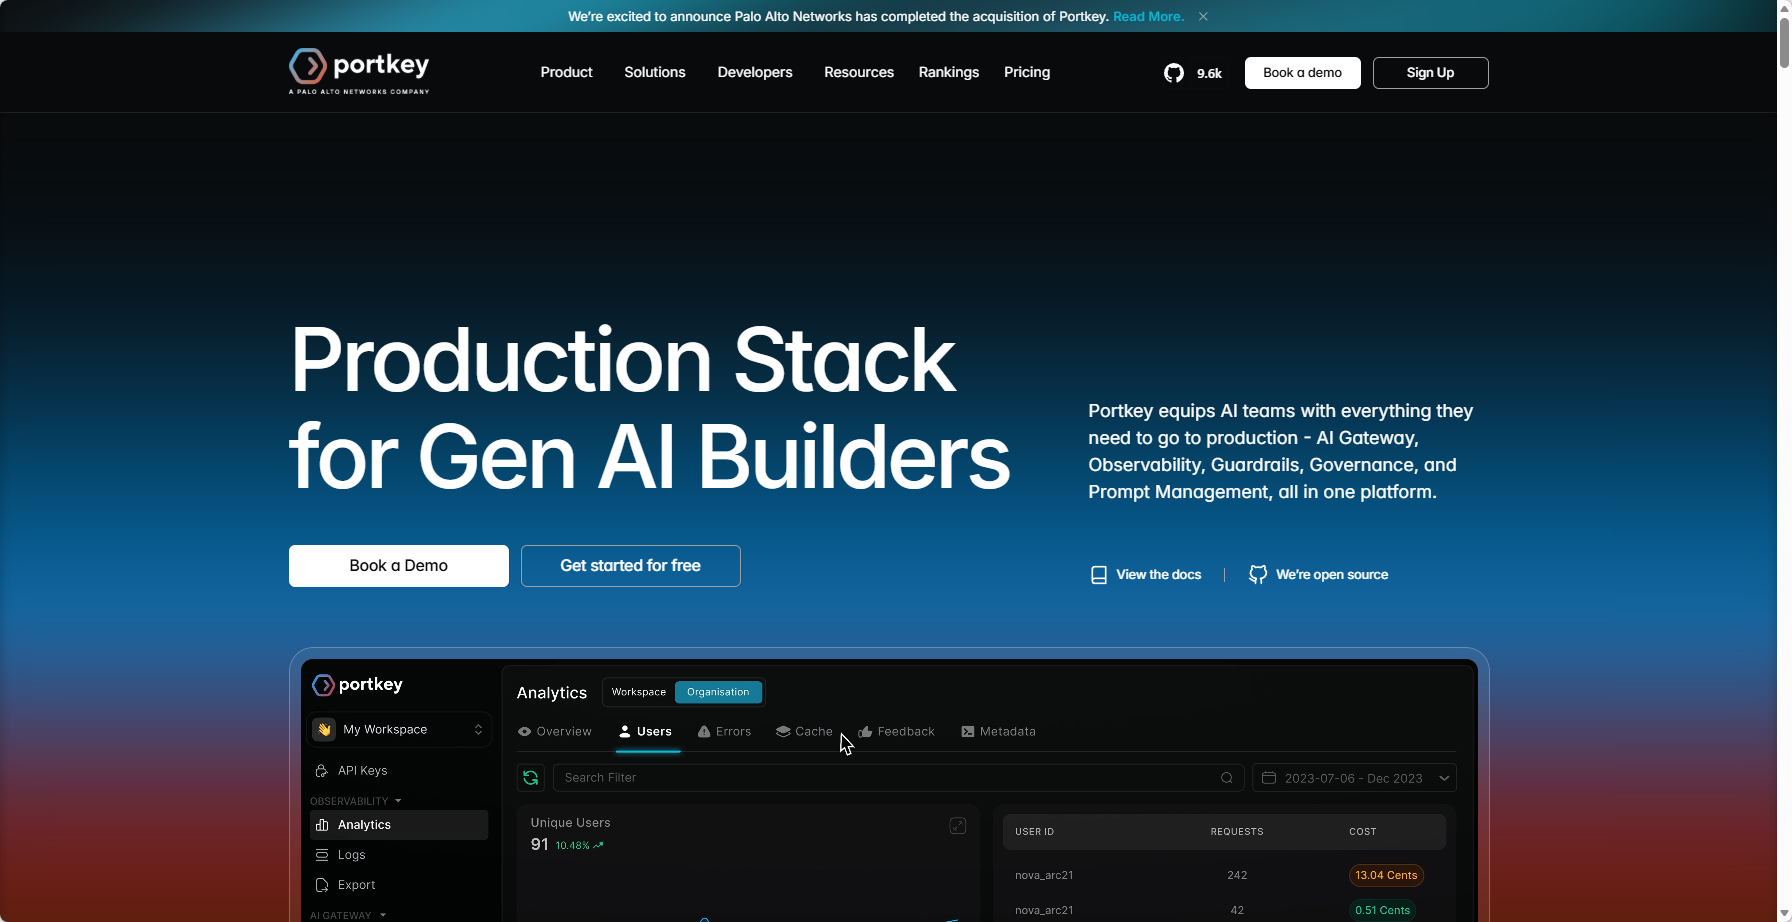Image resolution: width=1792 pixels, height=922 pixels.
Task: Click the thumbs-up icon on Feedback tab
Action: point(865,732)
